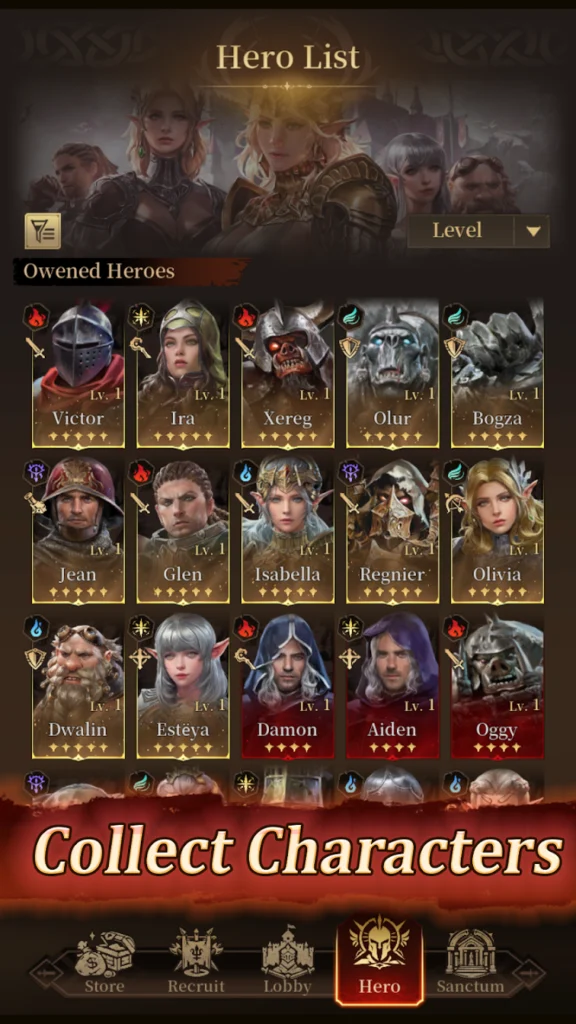The image size is (576, 1024).
Task: Click the left arrow of the bottom navigation
Action: click(47, 973)
